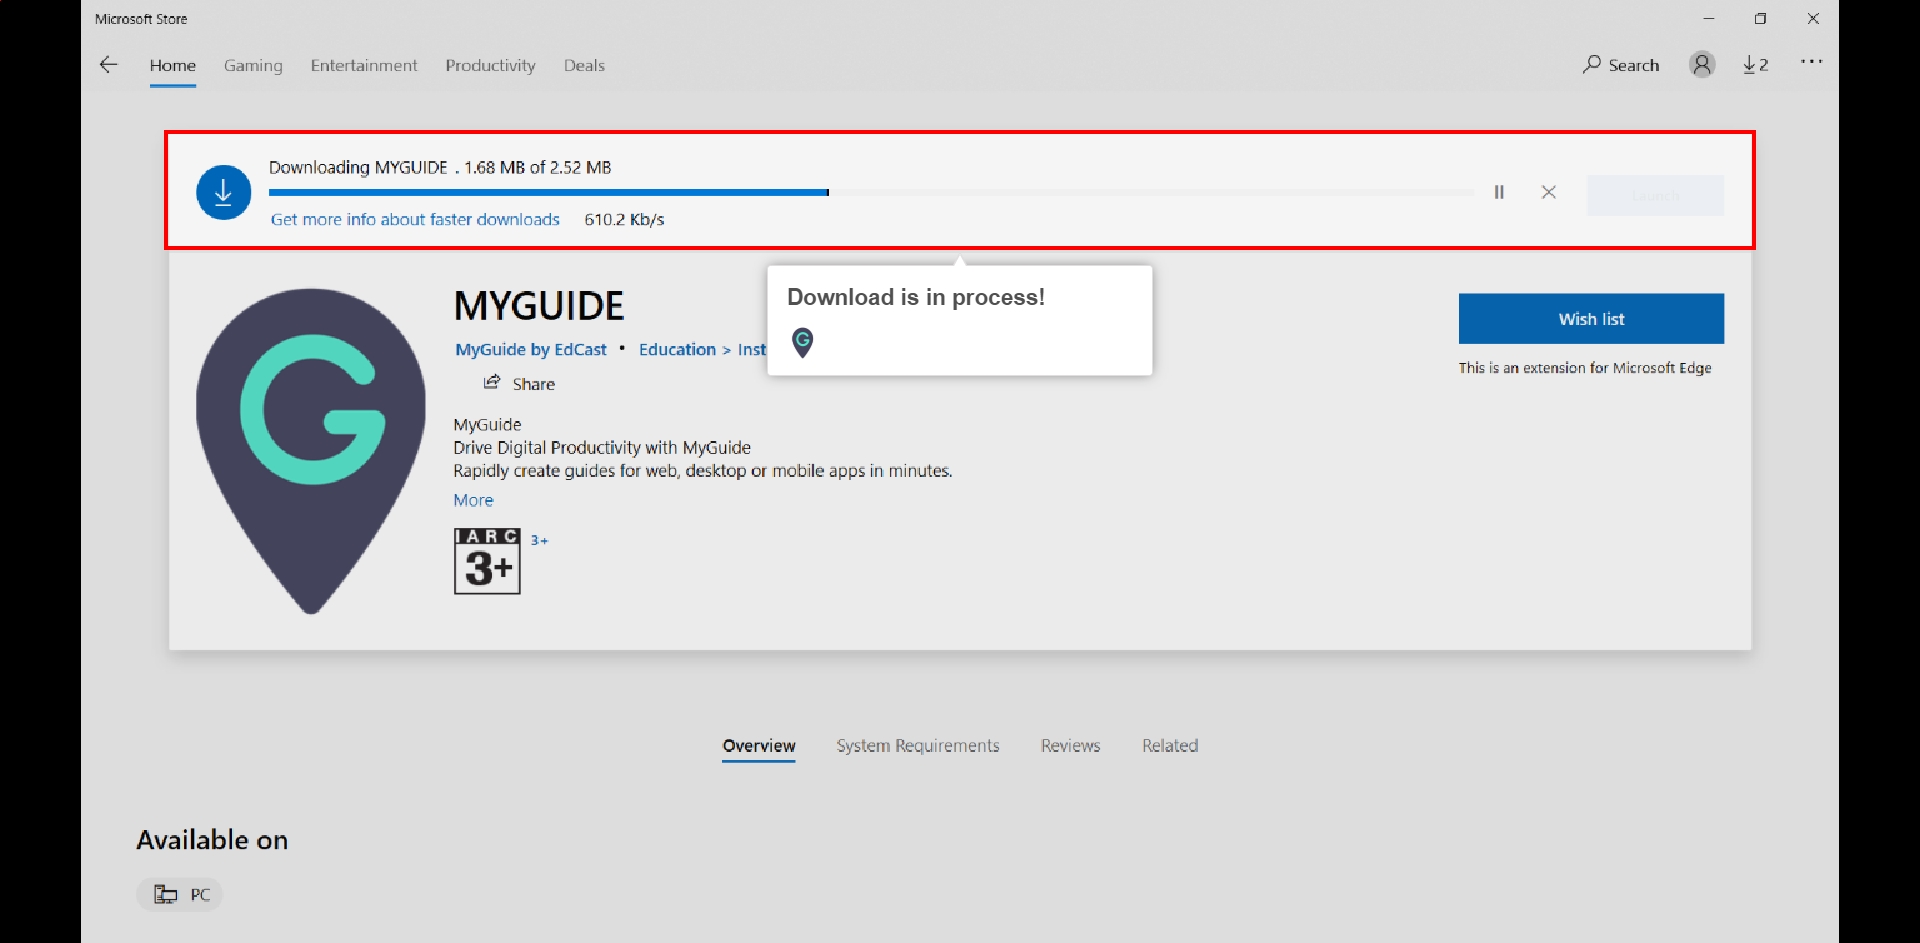The image size is (1920, 943).
Task: Open the Home tab
Action: tap(173, 65)
